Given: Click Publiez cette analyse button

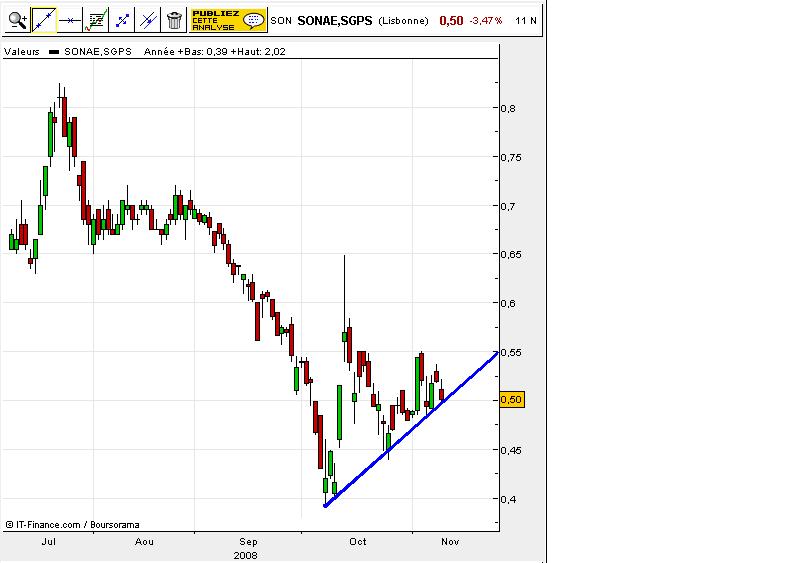Looking at the screenshot, I should coord(228,20).
